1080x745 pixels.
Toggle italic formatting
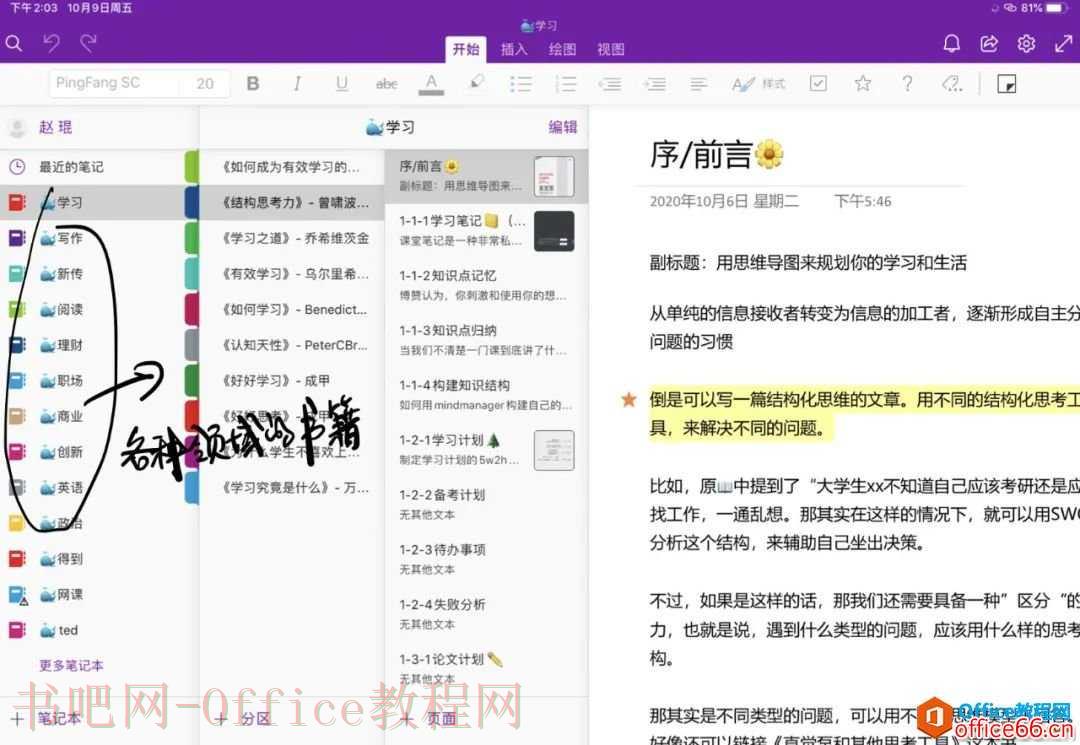[297, 83]
